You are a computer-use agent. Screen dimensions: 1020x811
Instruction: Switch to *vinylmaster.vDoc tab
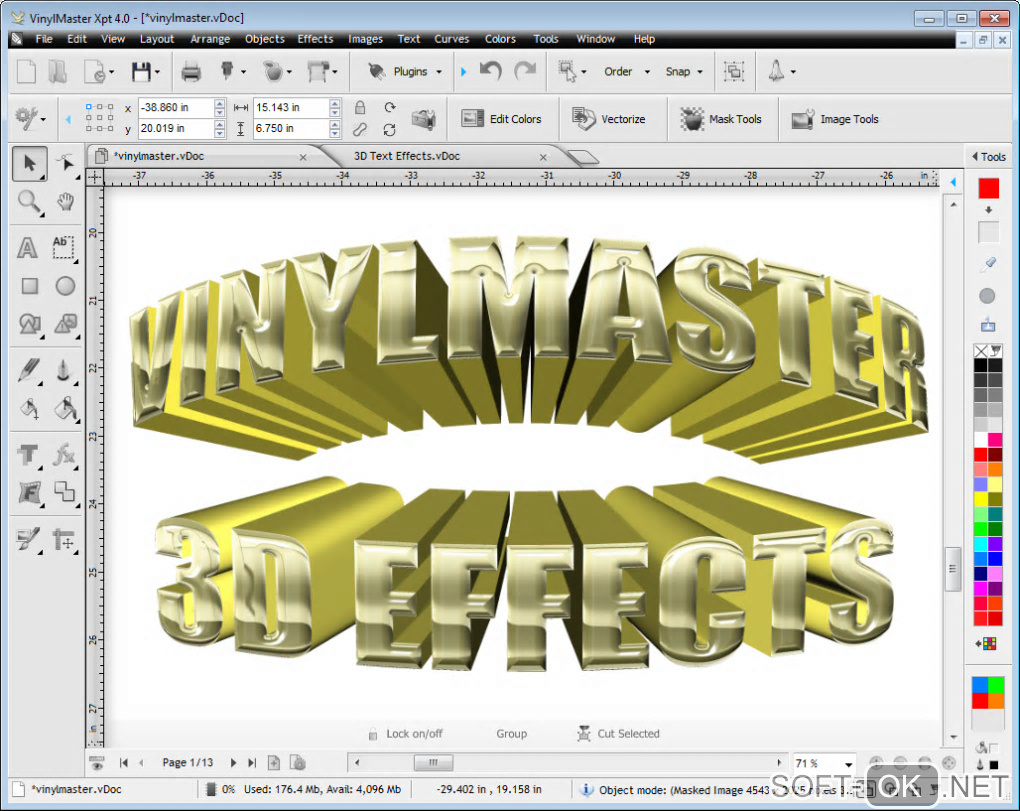(159, 156)
